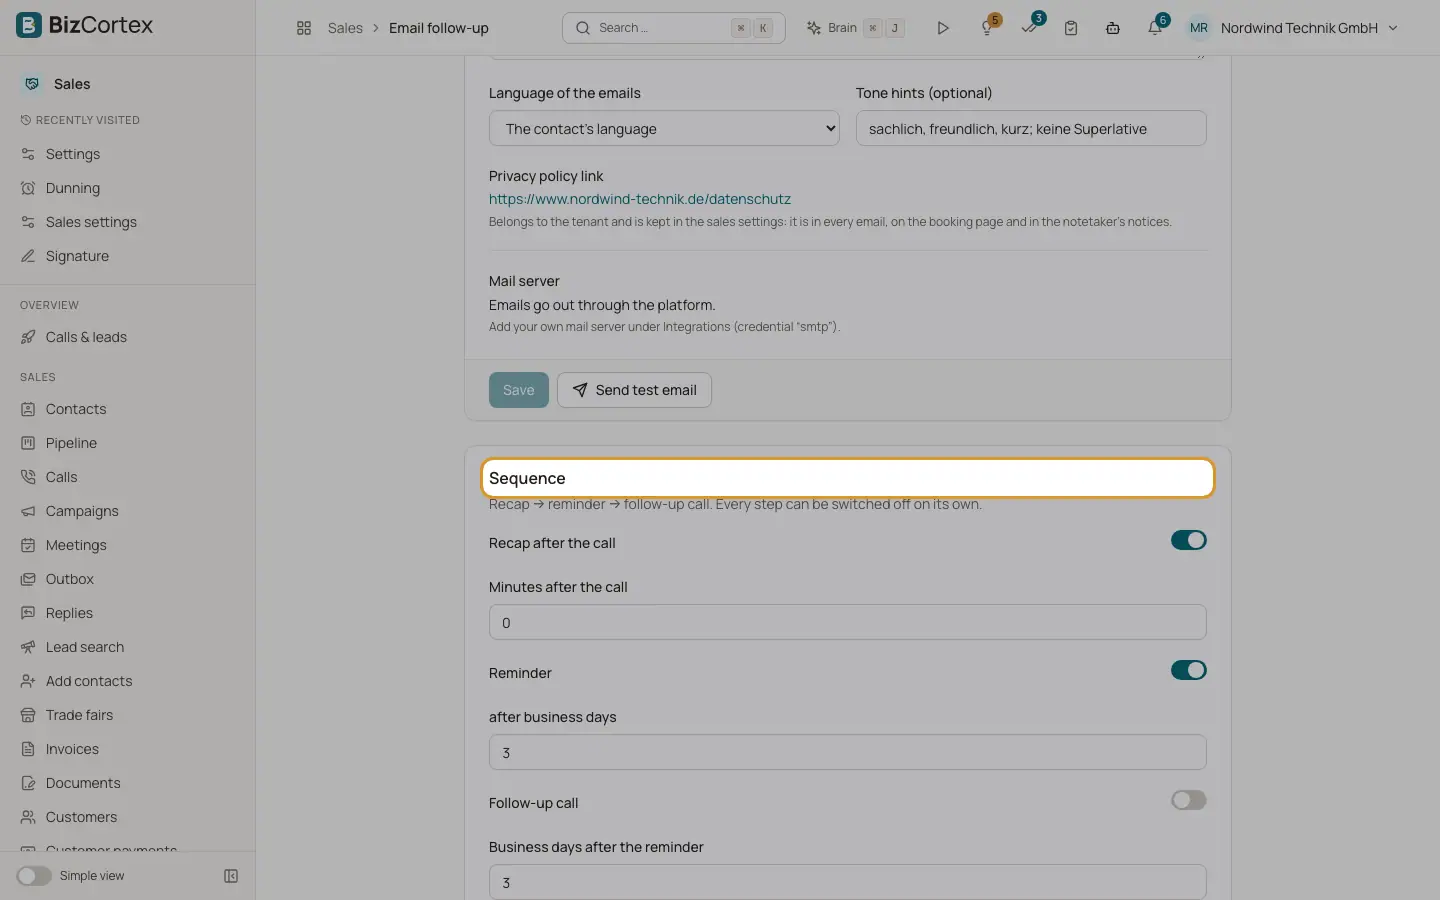
Task: Expand the Nordwind Technik GmbH account menu
Action: (x=1293, y=28)
